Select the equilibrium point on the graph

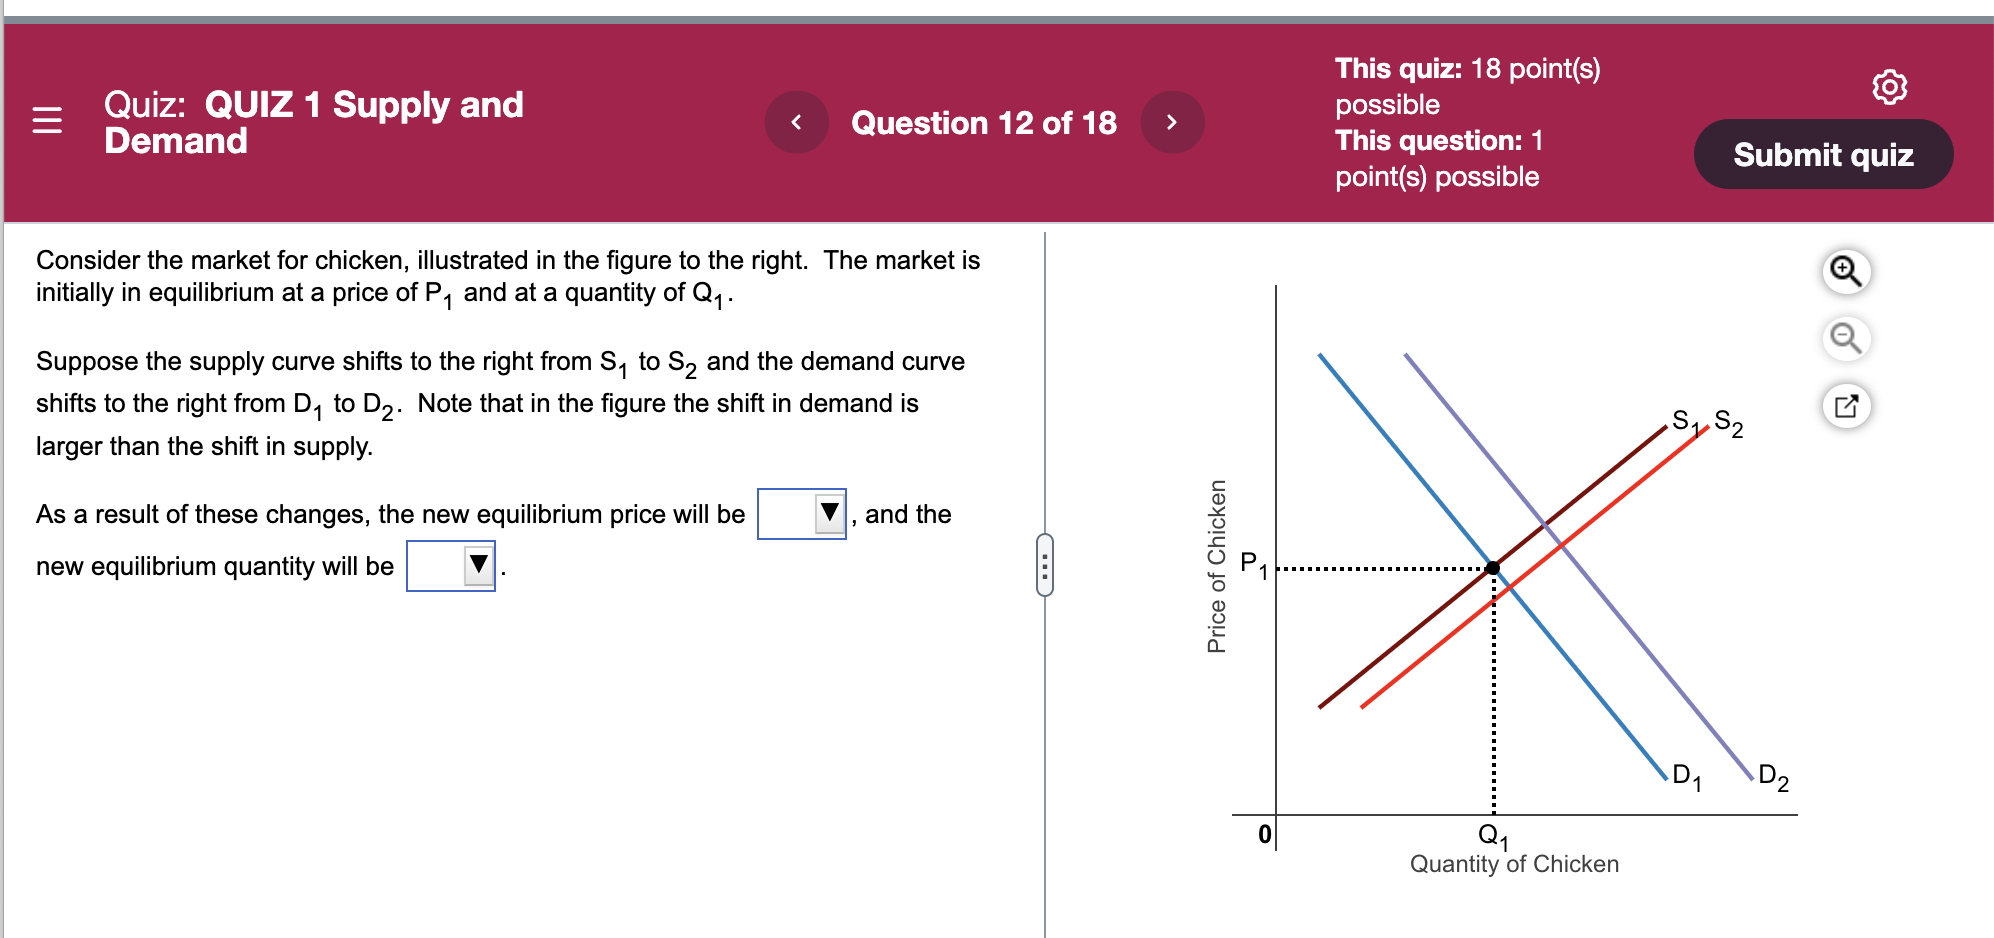point(1492,568)
